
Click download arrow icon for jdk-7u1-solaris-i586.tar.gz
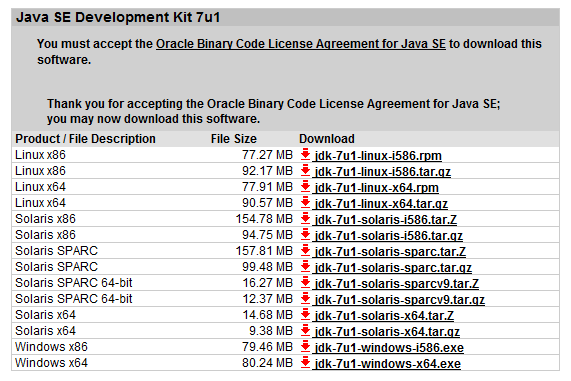coord(305,235)
